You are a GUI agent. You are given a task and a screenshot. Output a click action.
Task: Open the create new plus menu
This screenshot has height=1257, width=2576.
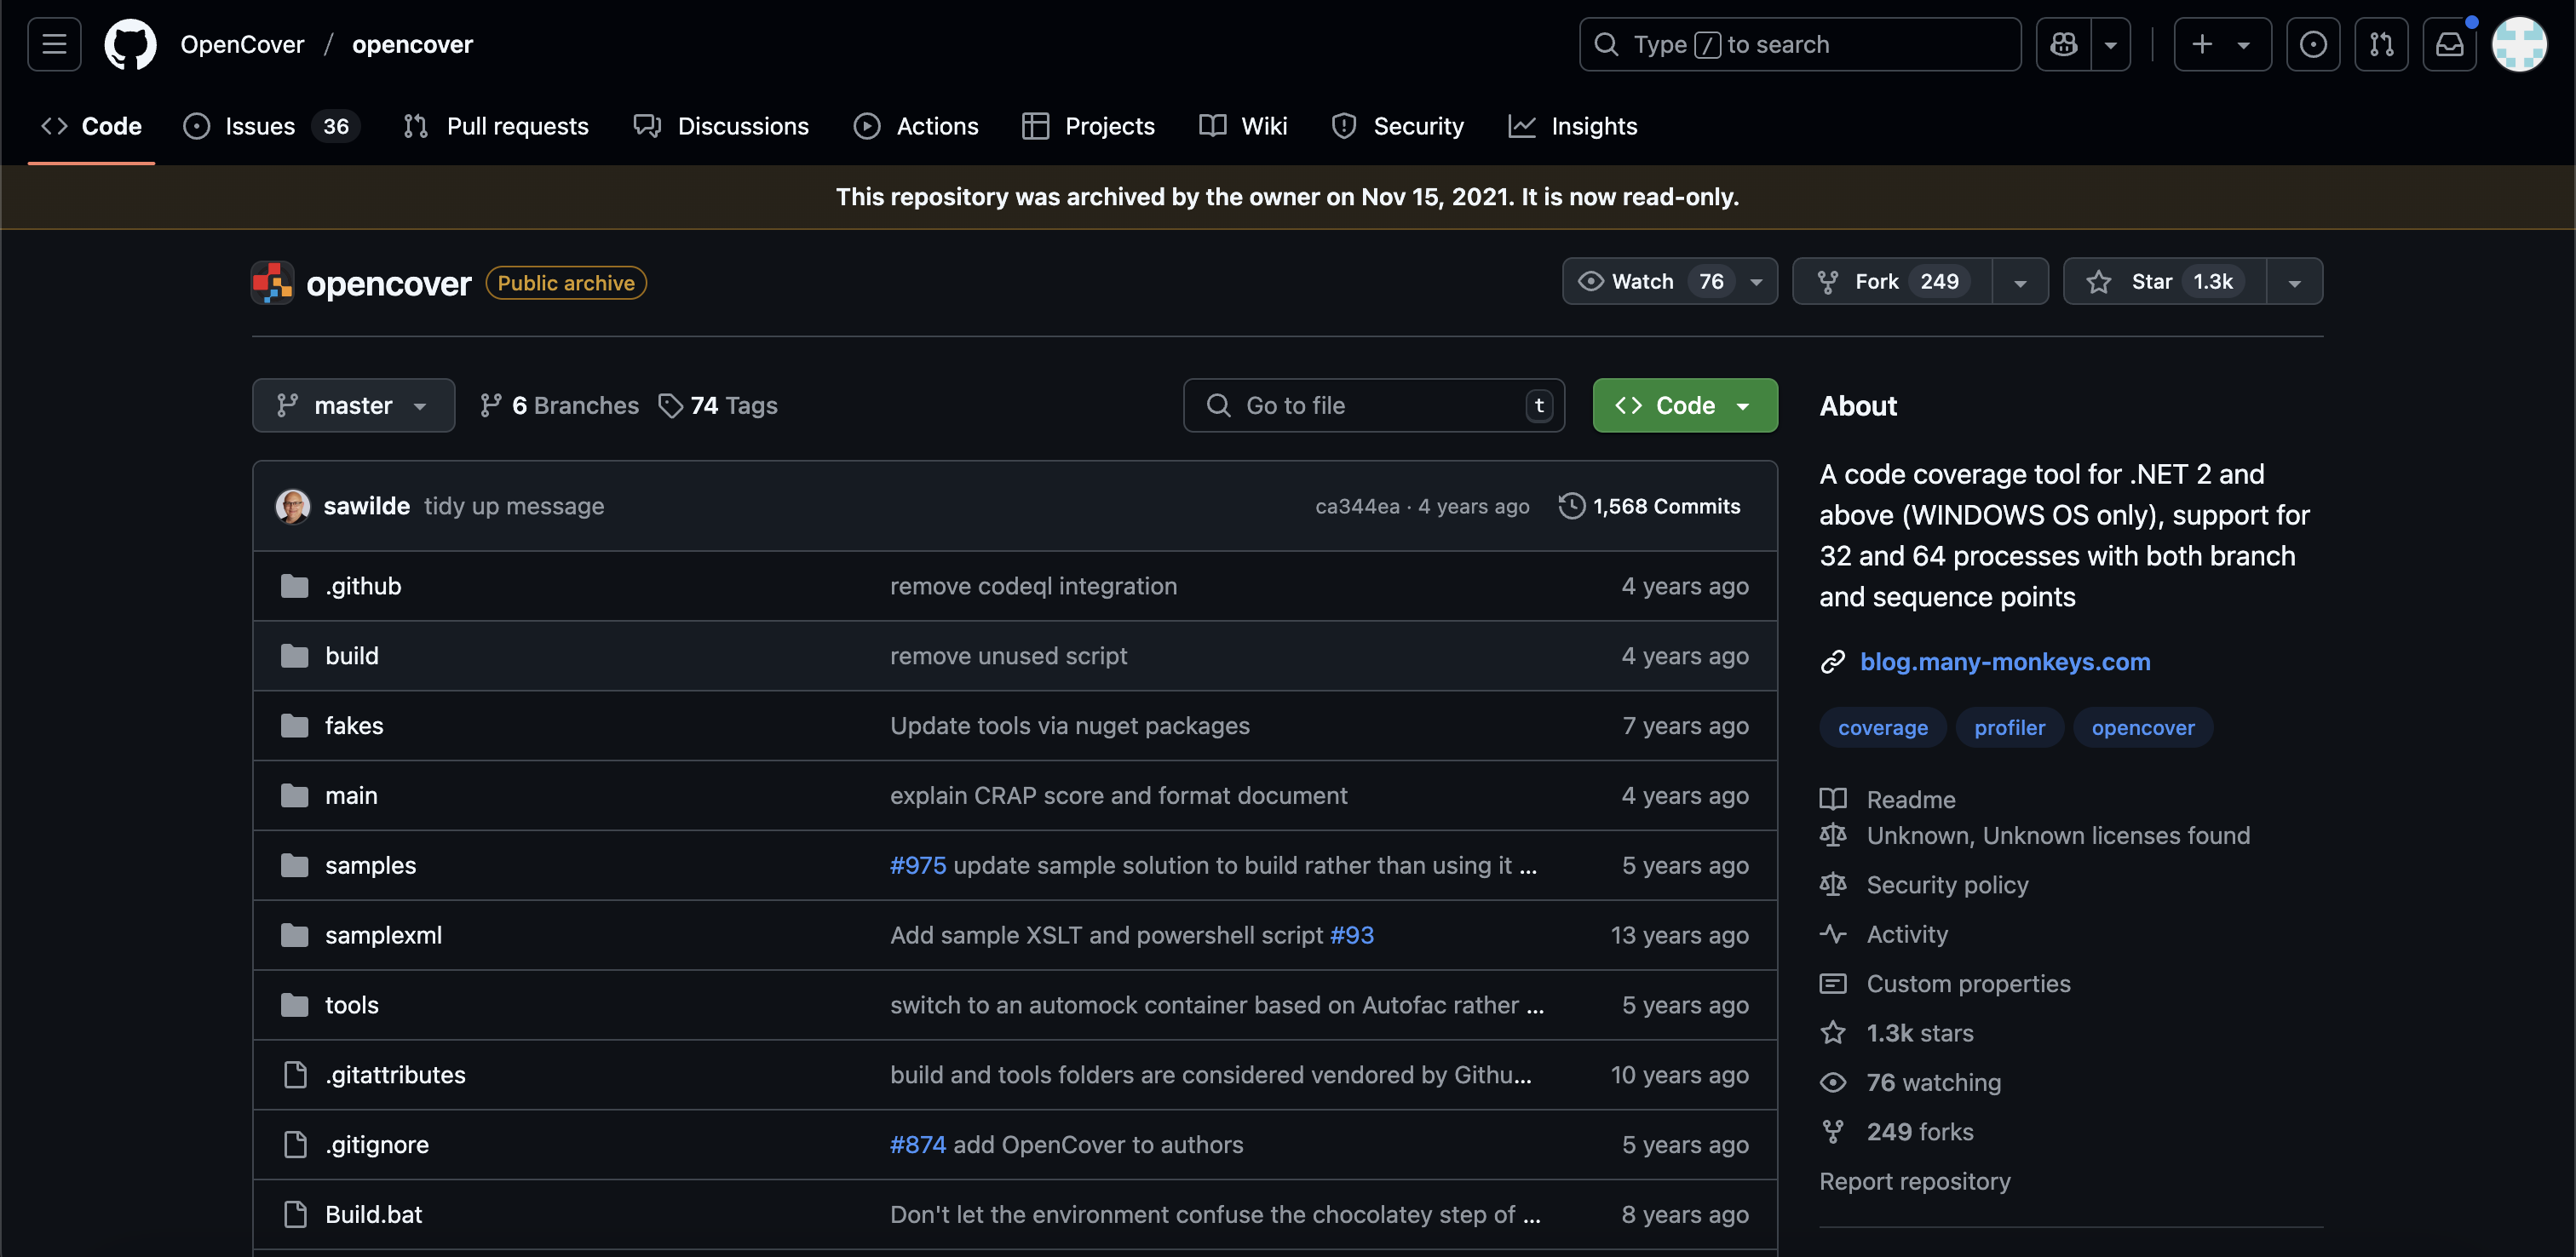[2222, 44]
